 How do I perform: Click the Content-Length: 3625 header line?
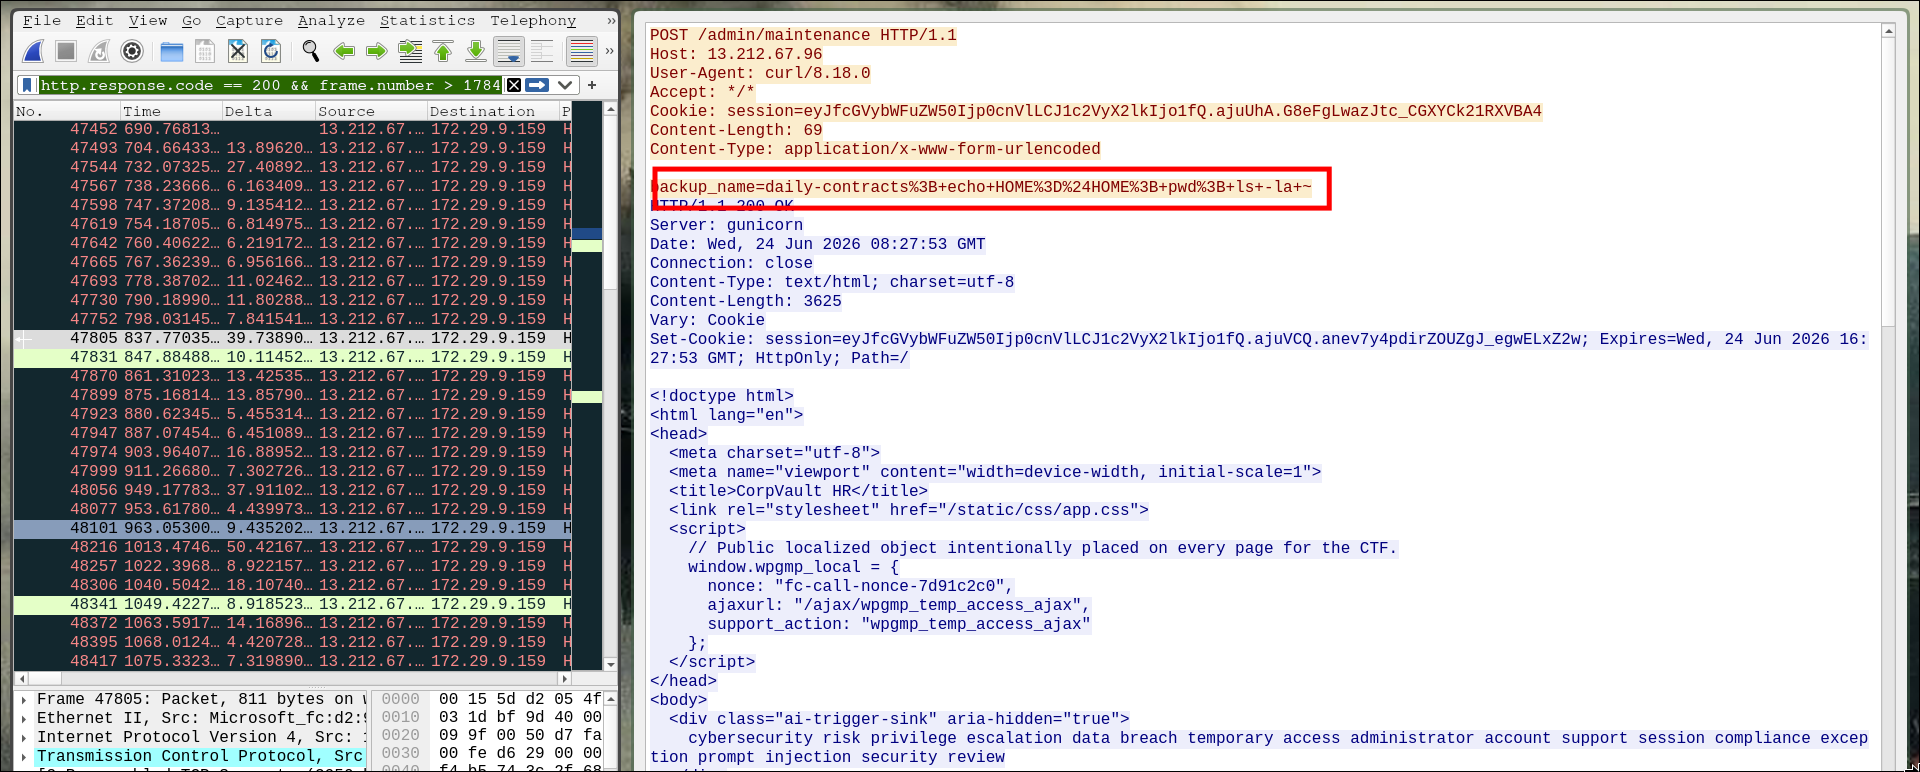(746, 301)
